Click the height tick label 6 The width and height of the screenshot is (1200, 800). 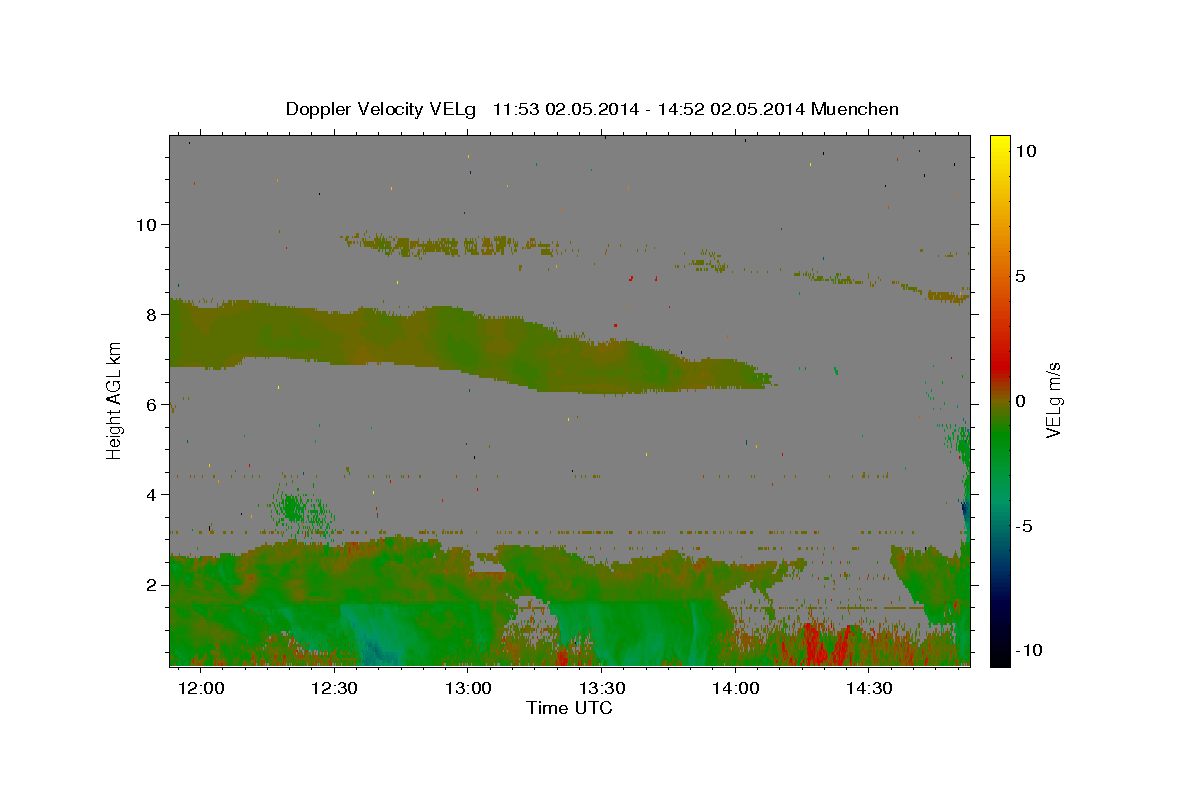tap(150, 404)
